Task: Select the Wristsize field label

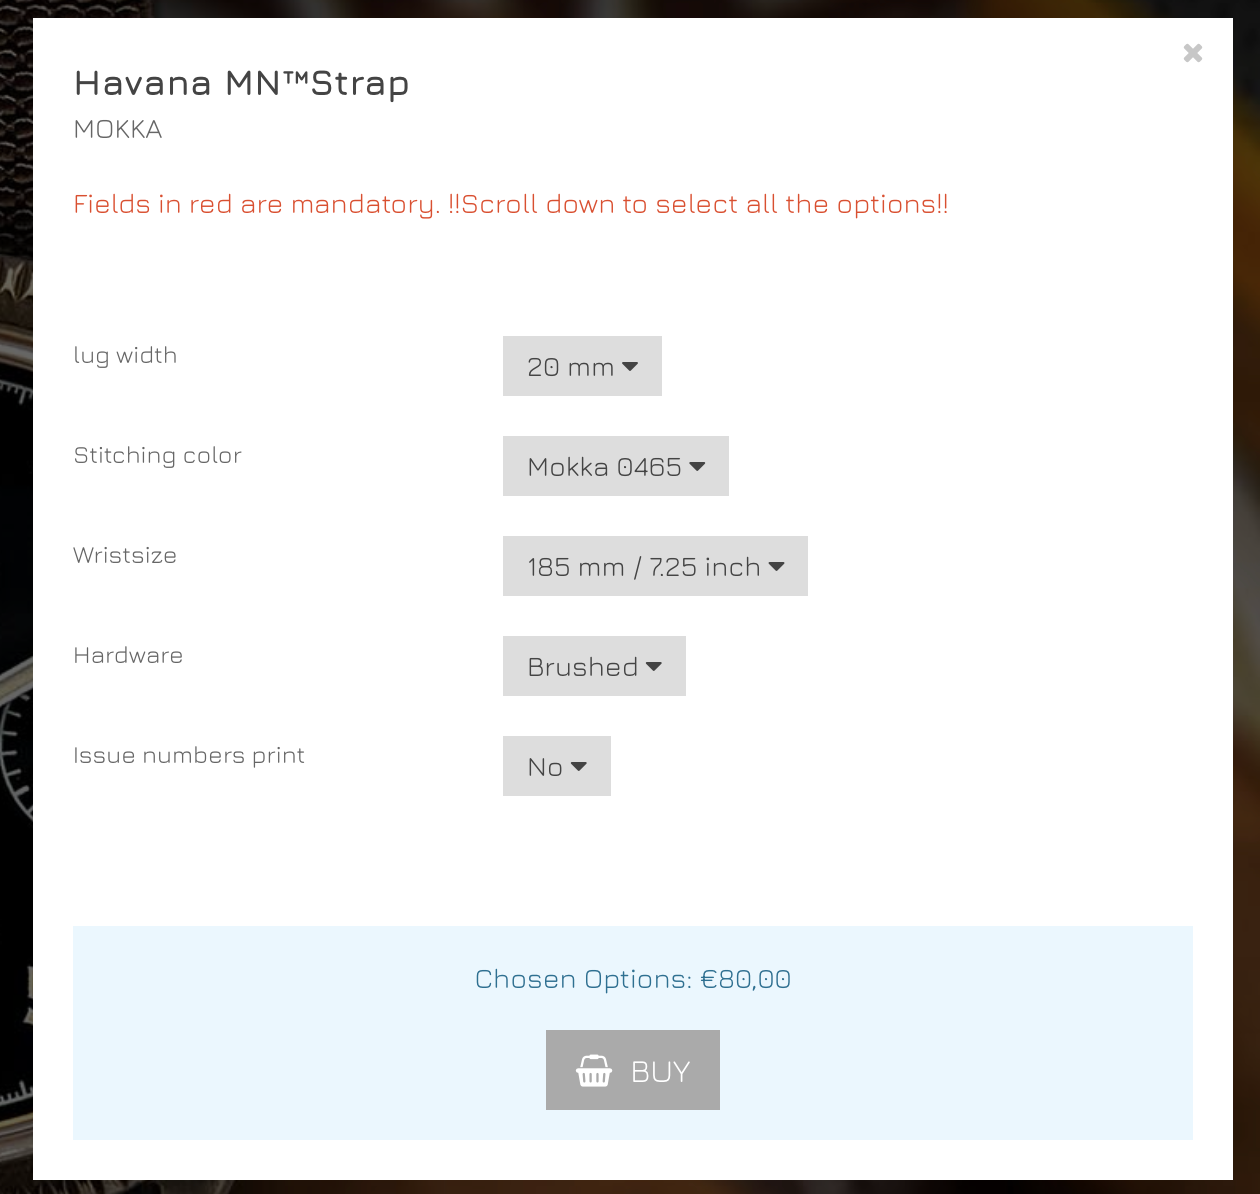Action: point(125,556)
